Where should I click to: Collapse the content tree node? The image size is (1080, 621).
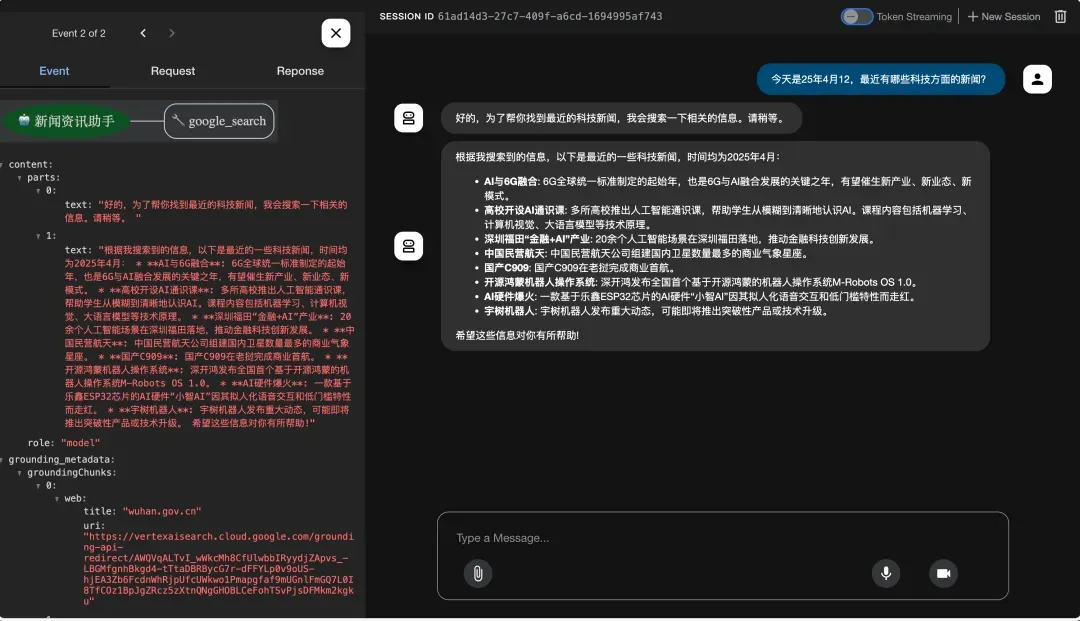coord(2,165)
